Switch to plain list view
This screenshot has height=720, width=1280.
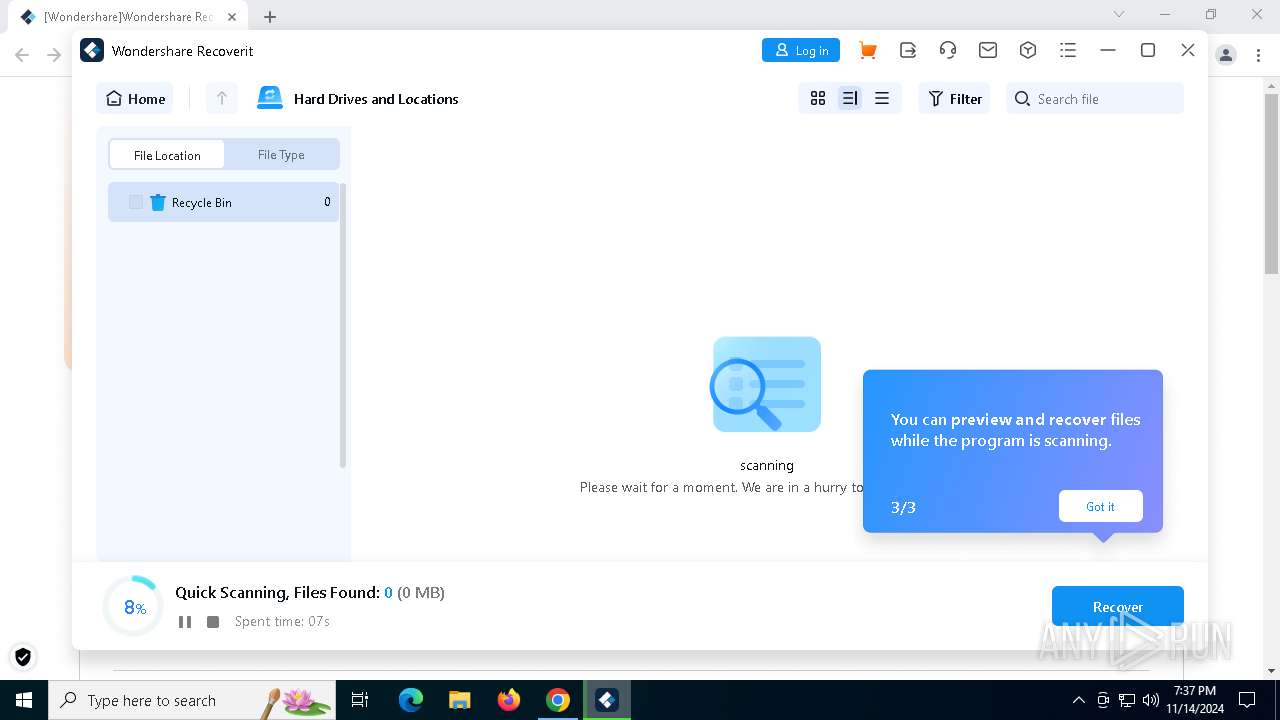point(882,98)
